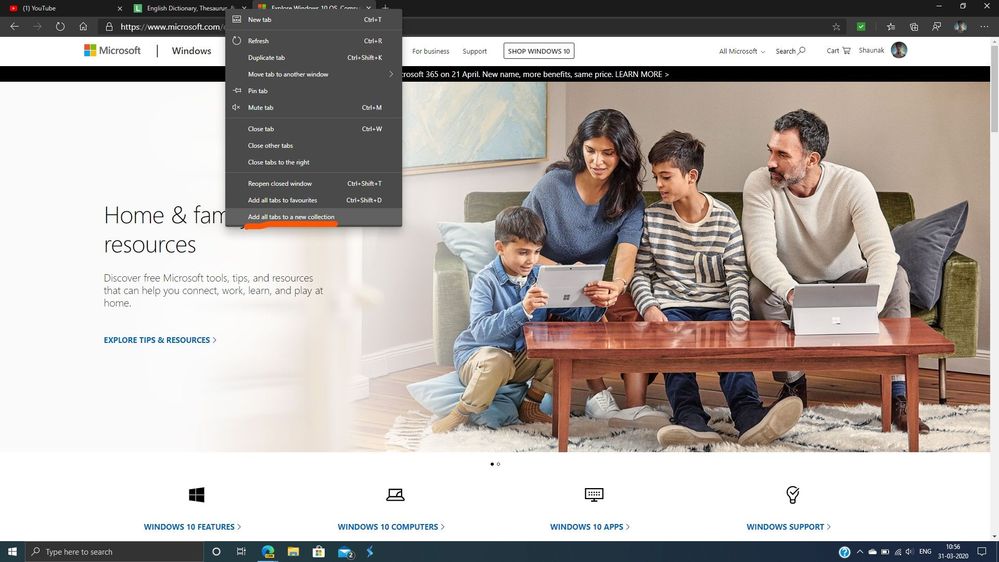Choose Refresh in the tab context menu
This screenshot has width=999, height=562.
[x=313, y=41]
